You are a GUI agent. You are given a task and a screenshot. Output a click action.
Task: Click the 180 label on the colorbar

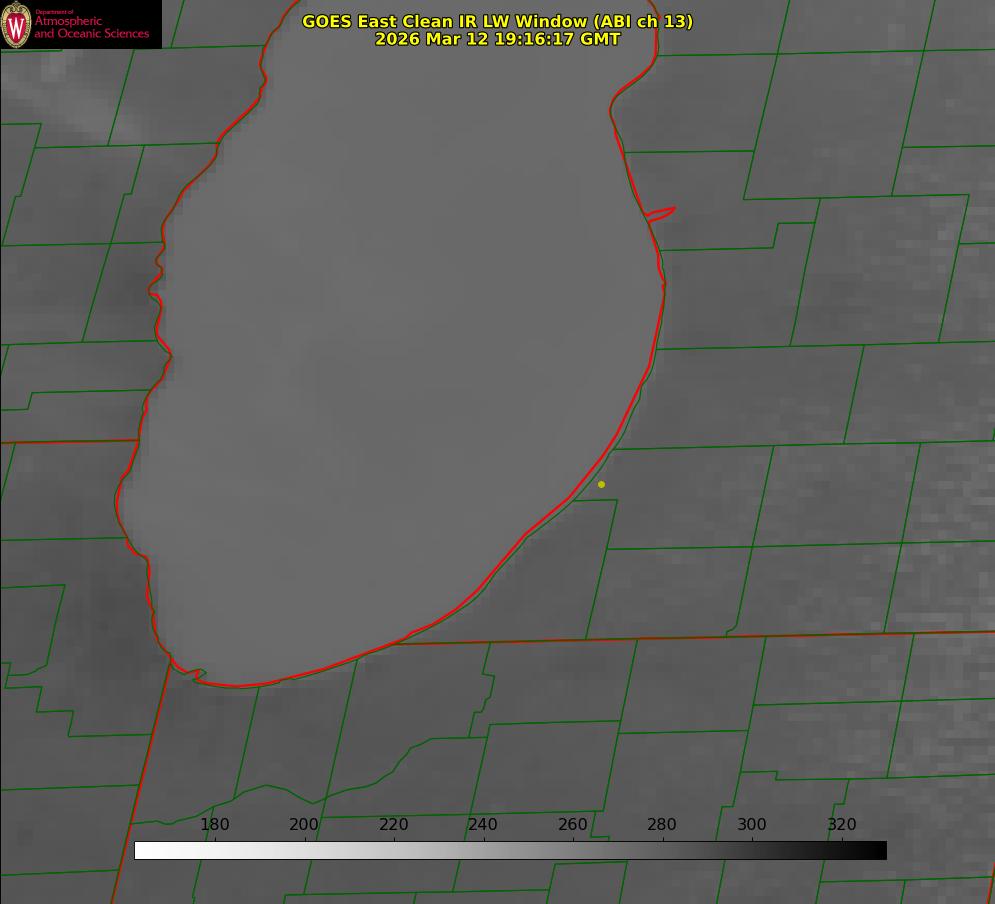click(214, 824)
